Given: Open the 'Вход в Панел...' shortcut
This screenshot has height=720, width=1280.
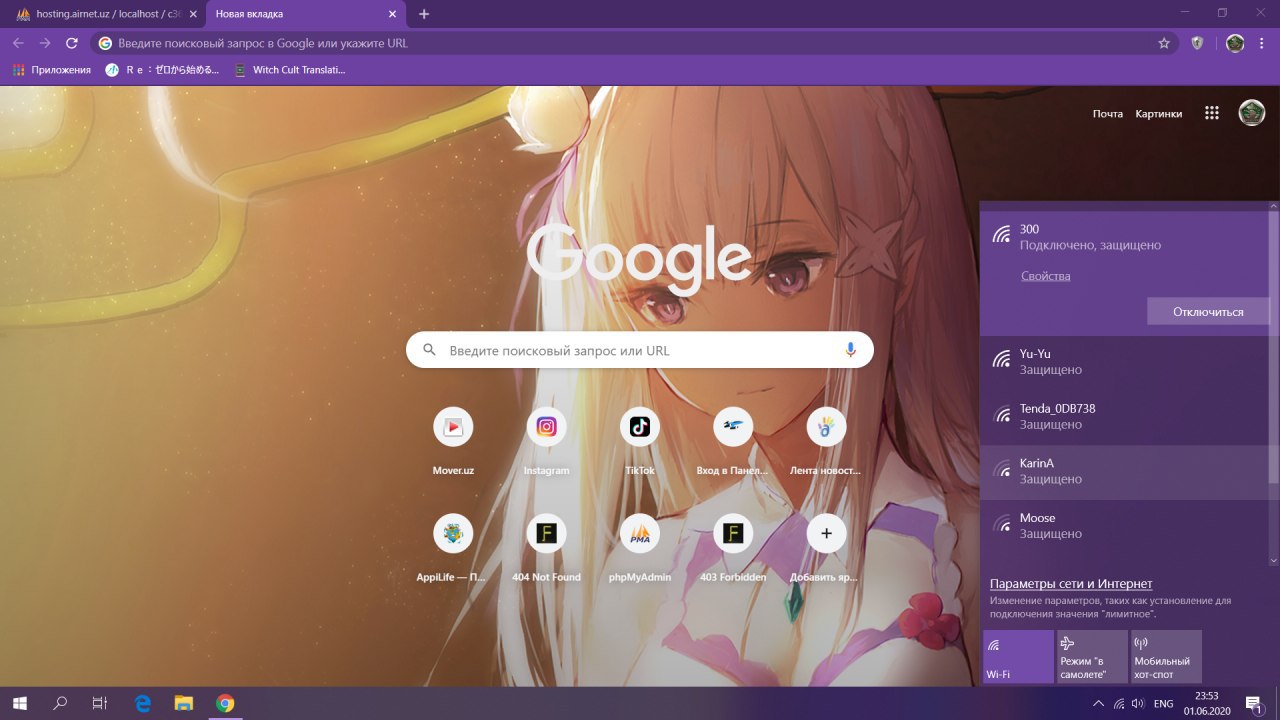Looking at the screenshot, I should (733, 442).
